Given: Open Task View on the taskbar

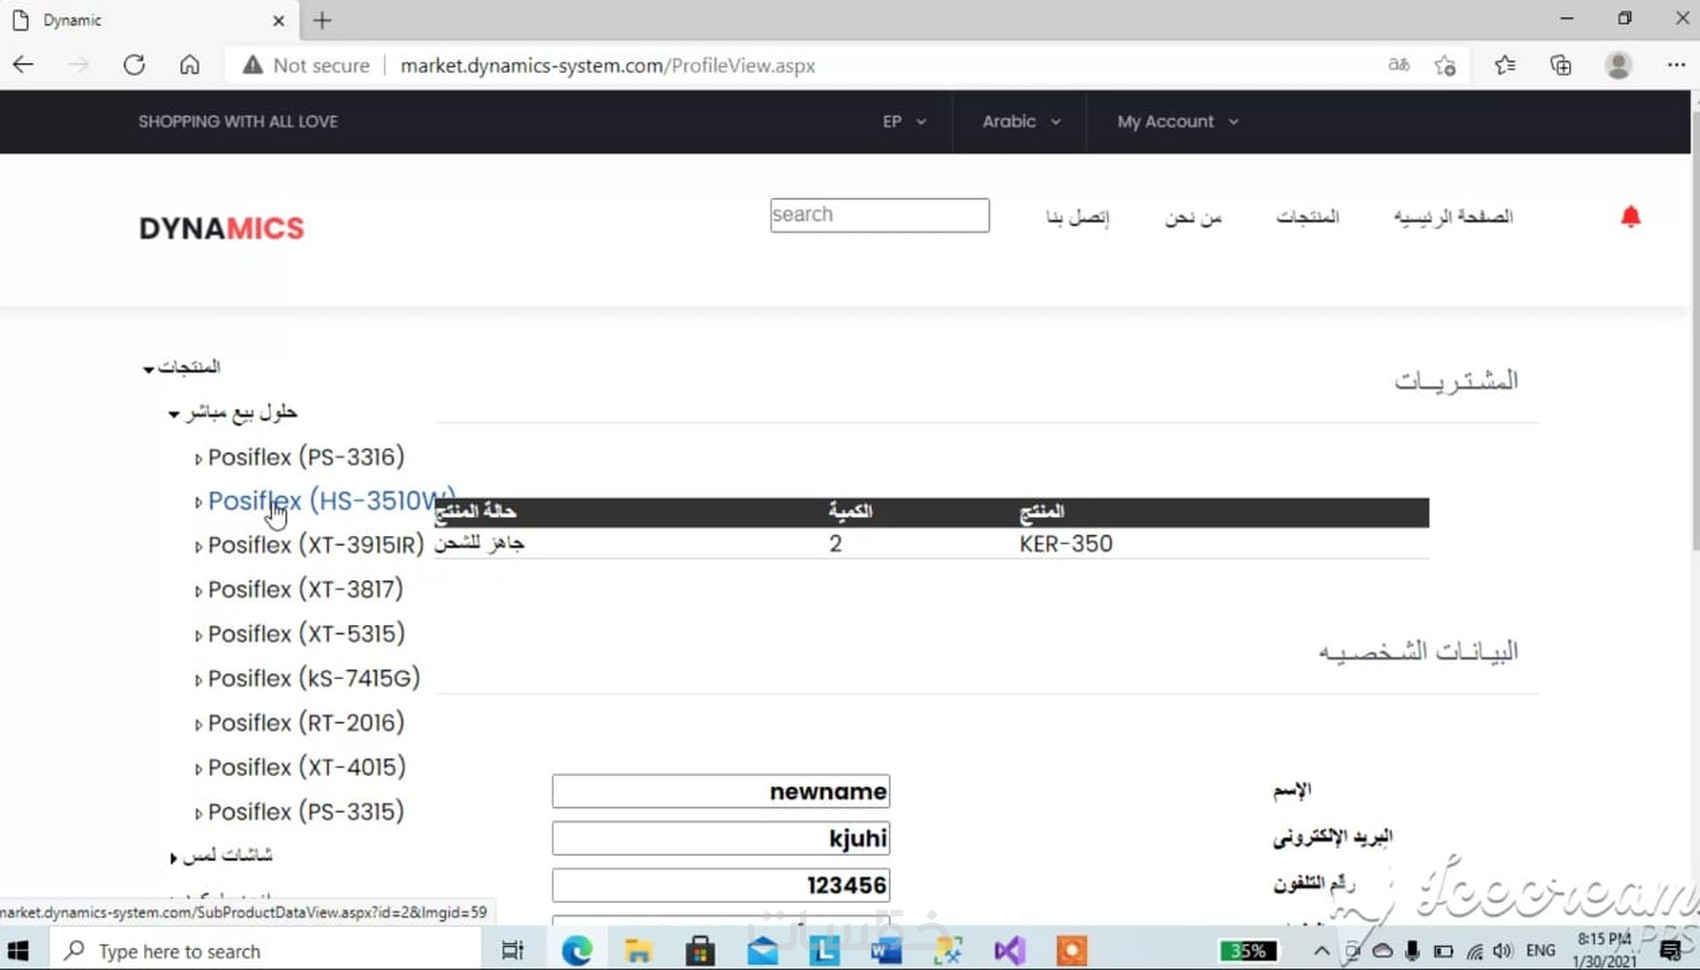Looking at the screenshot, I should click(512, 950).
